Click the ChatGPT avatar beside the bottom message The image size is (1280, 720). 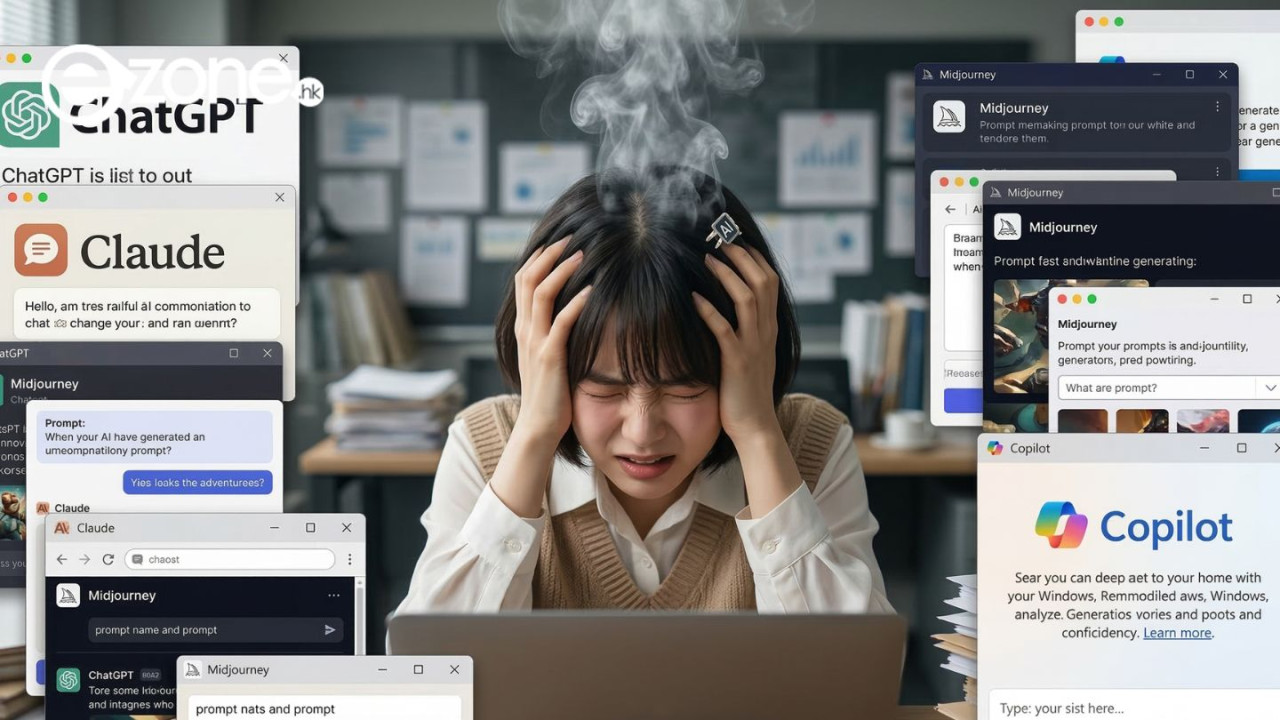[68, 680]
